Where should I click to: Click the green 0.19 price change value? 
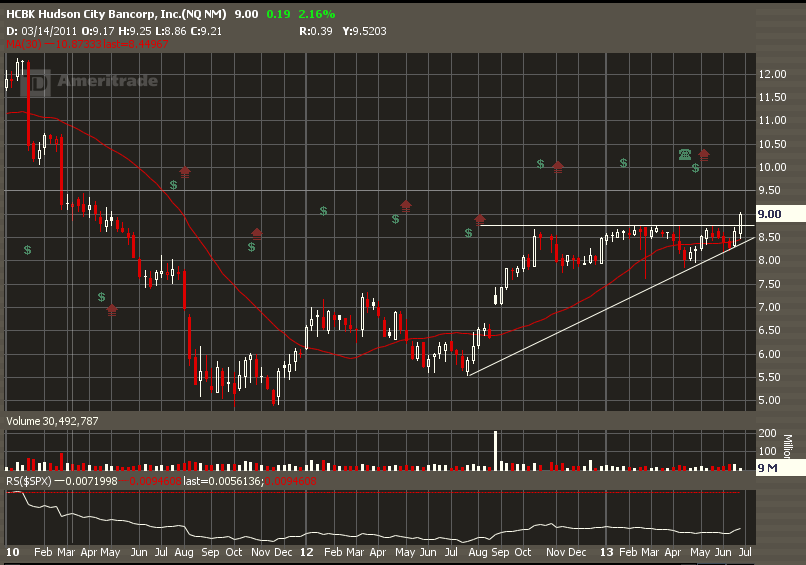279,14
